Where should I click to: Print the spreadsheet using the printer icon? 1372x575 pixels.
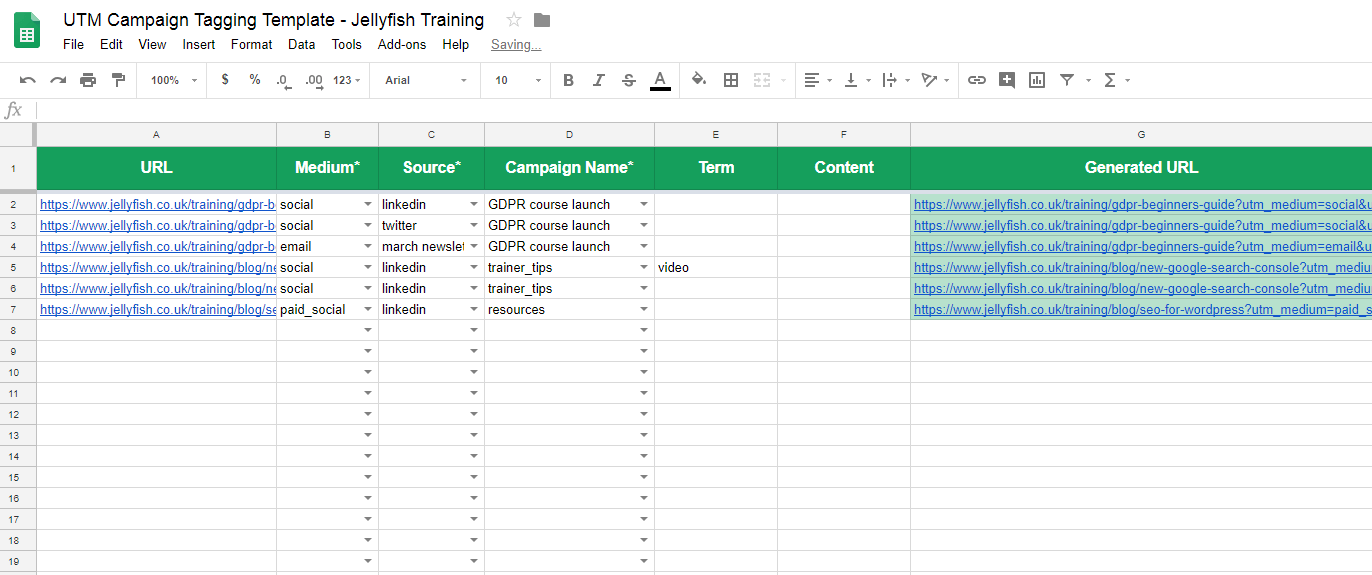click(88, 80)
